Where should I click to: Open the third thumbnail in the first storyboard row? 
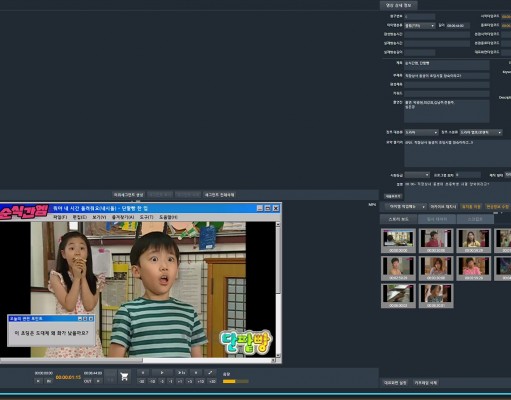[x=474, y=241]
